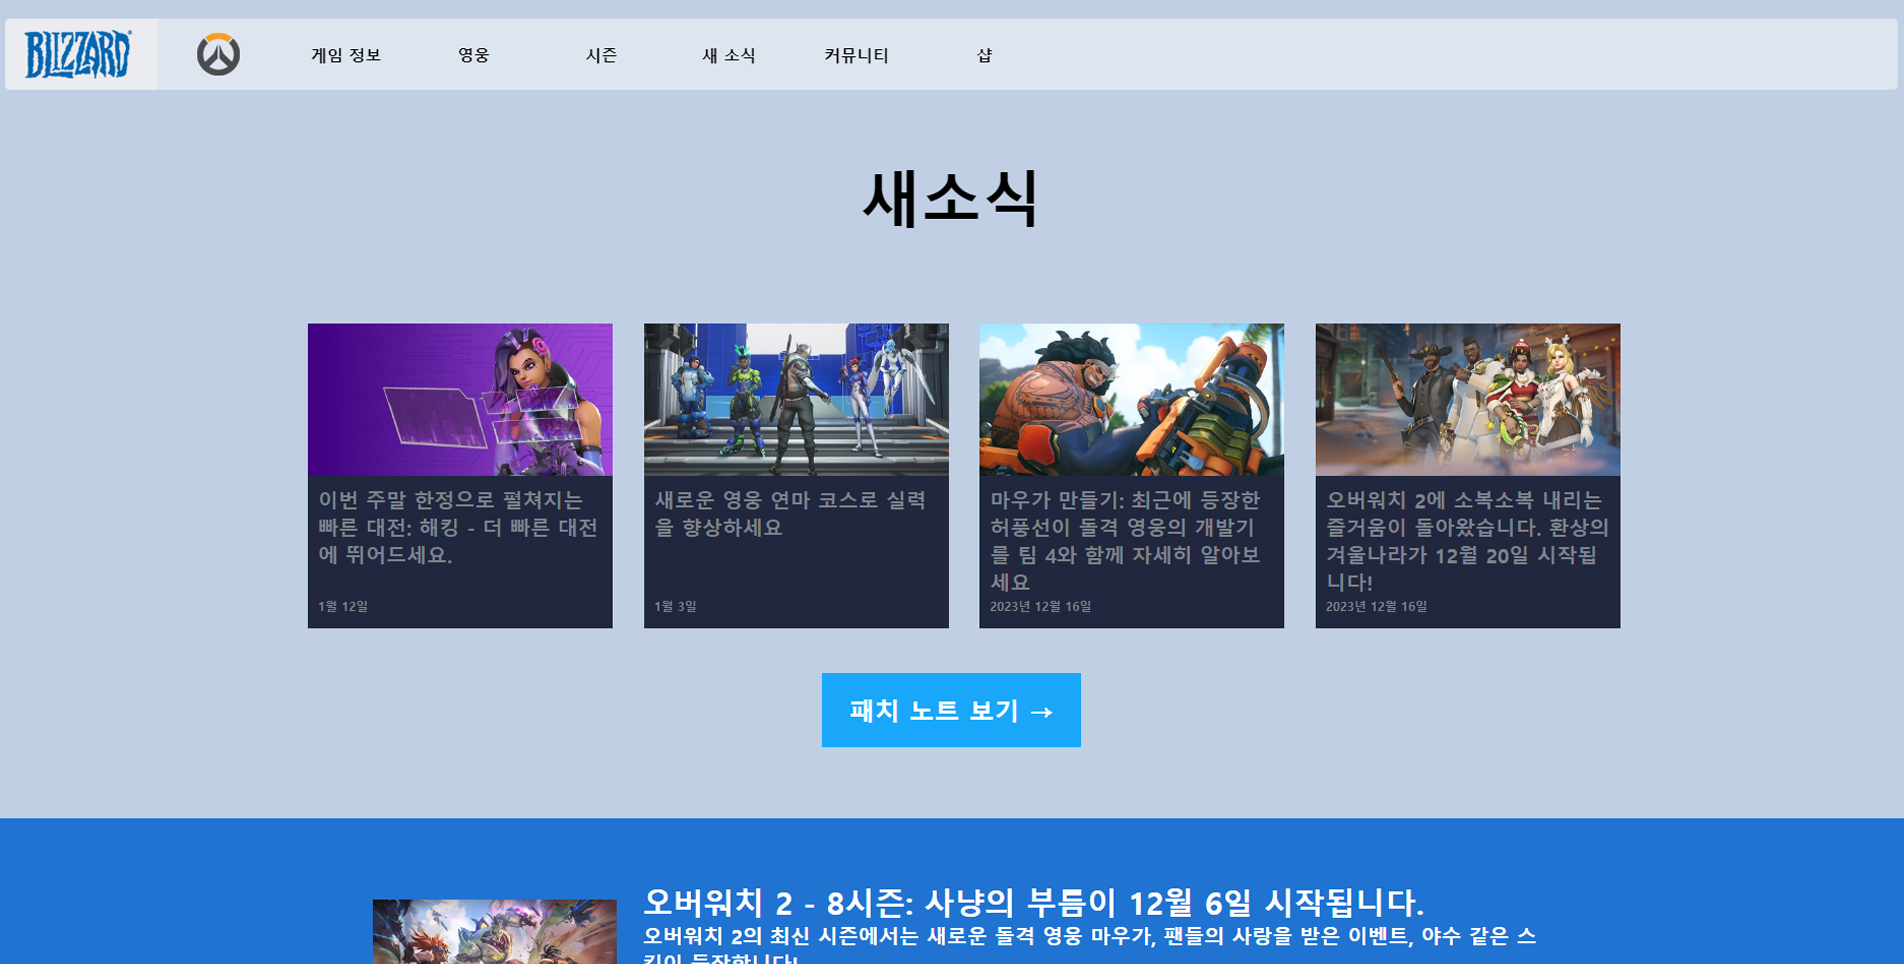Visit the 커뮤니티 page

tap(857, 56)
